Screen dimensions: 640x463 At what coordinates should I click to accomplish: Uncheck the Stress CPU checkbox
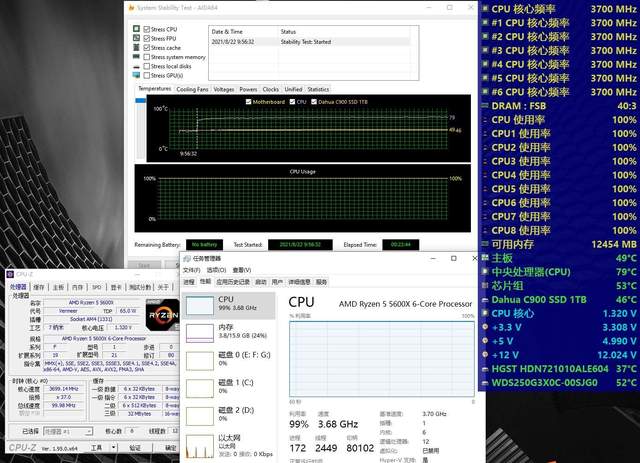pos(147,29)
